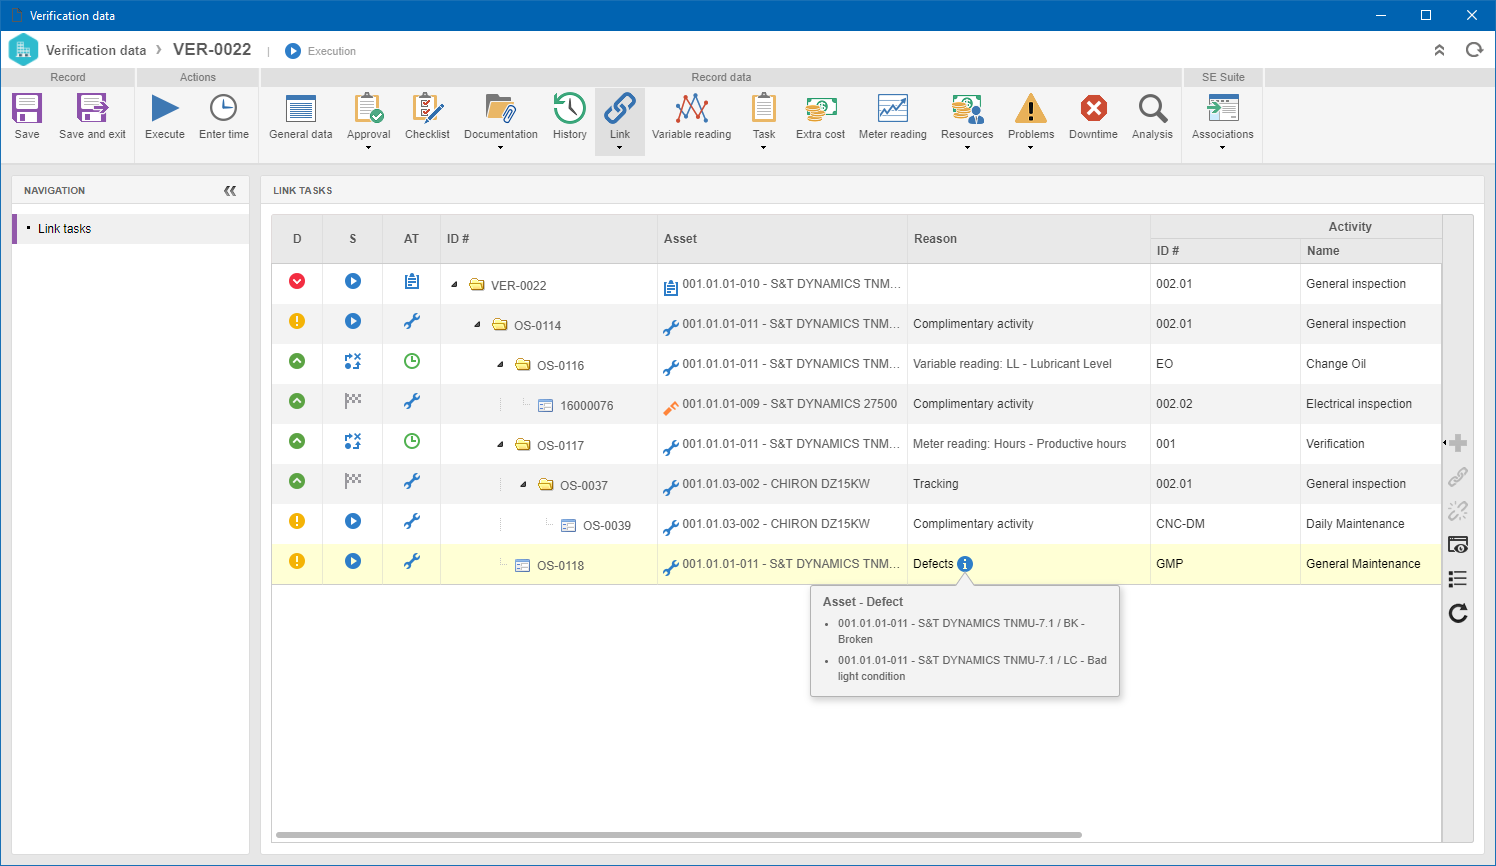Open the Task clipboard icon
The image size is (1496, 866).
pos(764,108)
